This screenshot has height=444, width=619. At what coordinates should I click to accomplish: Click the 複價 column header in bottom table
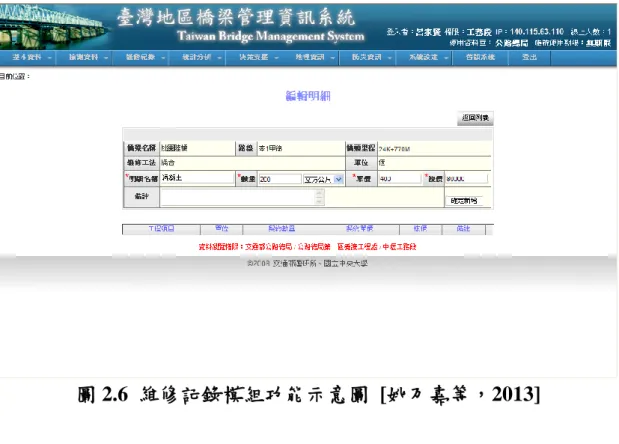(x=420, y=229)
